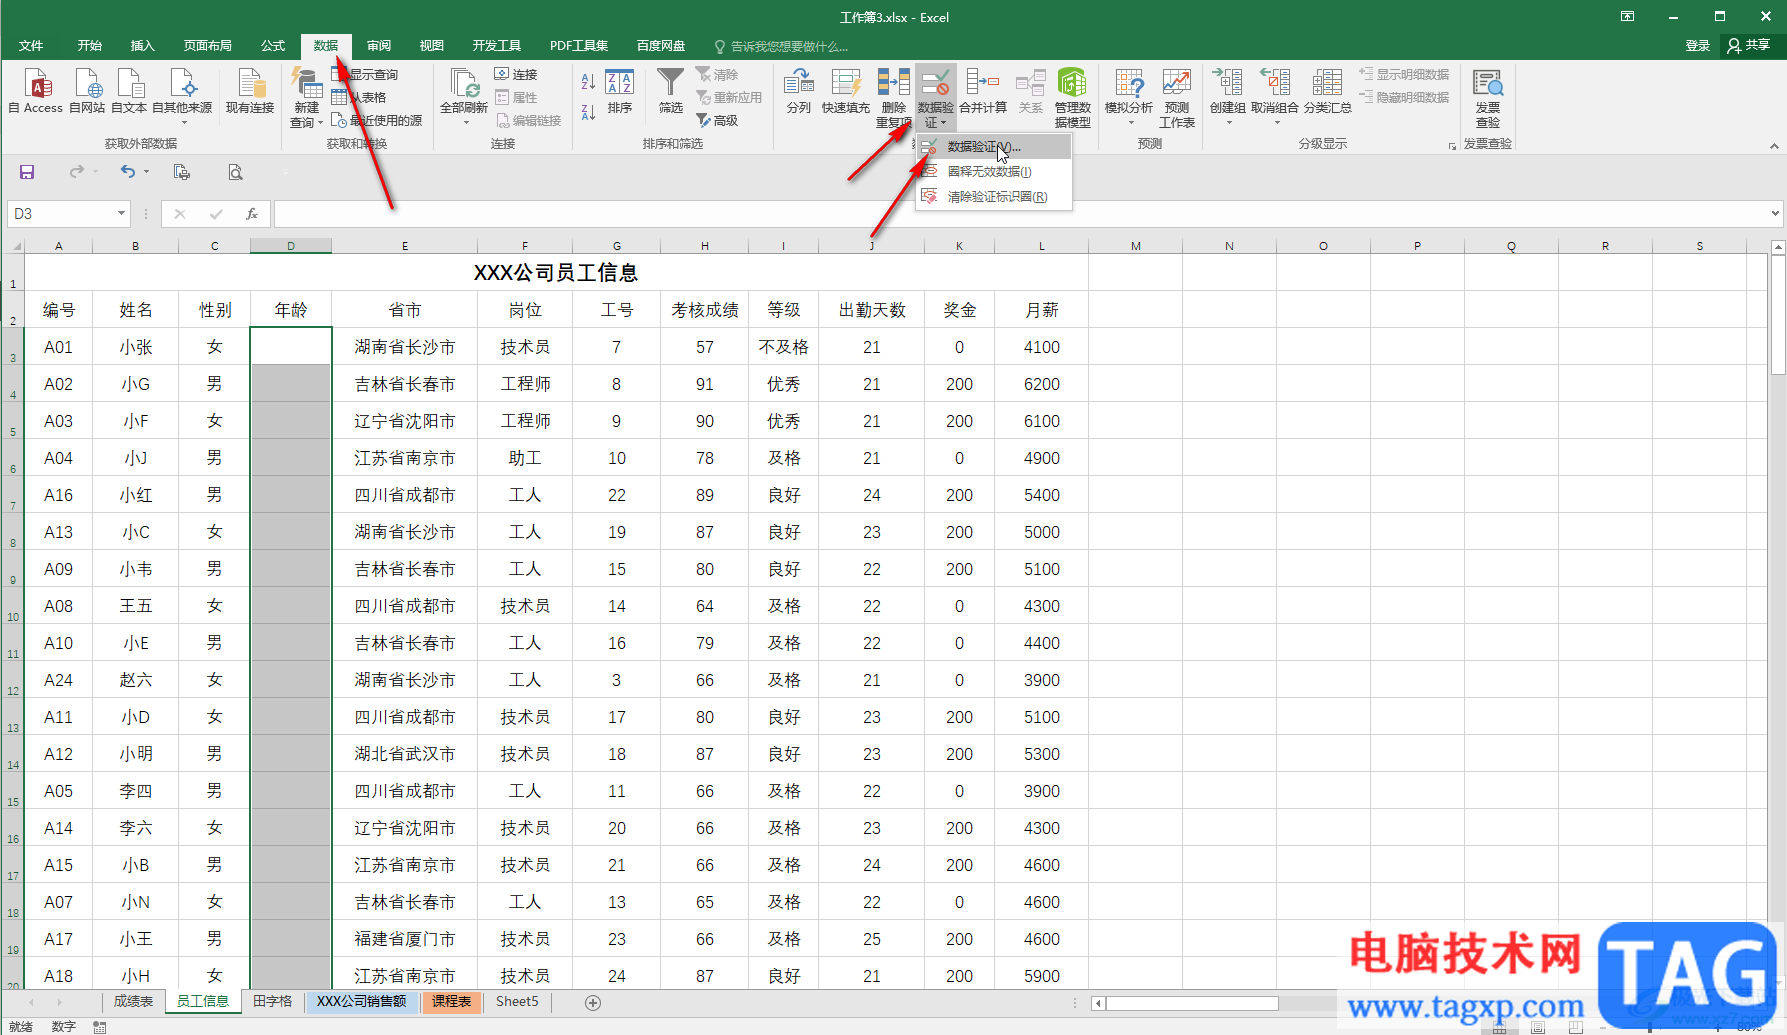The height and width of the screenshot is (1035, 1787).
Task: Click the Sign in button
Action: 1698,45
